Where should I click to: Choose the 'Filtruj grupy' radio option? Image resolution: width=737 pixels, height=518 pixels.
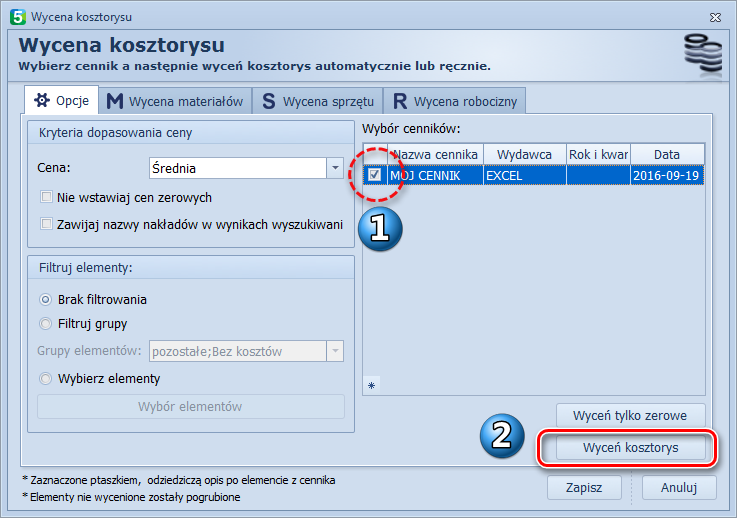tap(46, 323)
